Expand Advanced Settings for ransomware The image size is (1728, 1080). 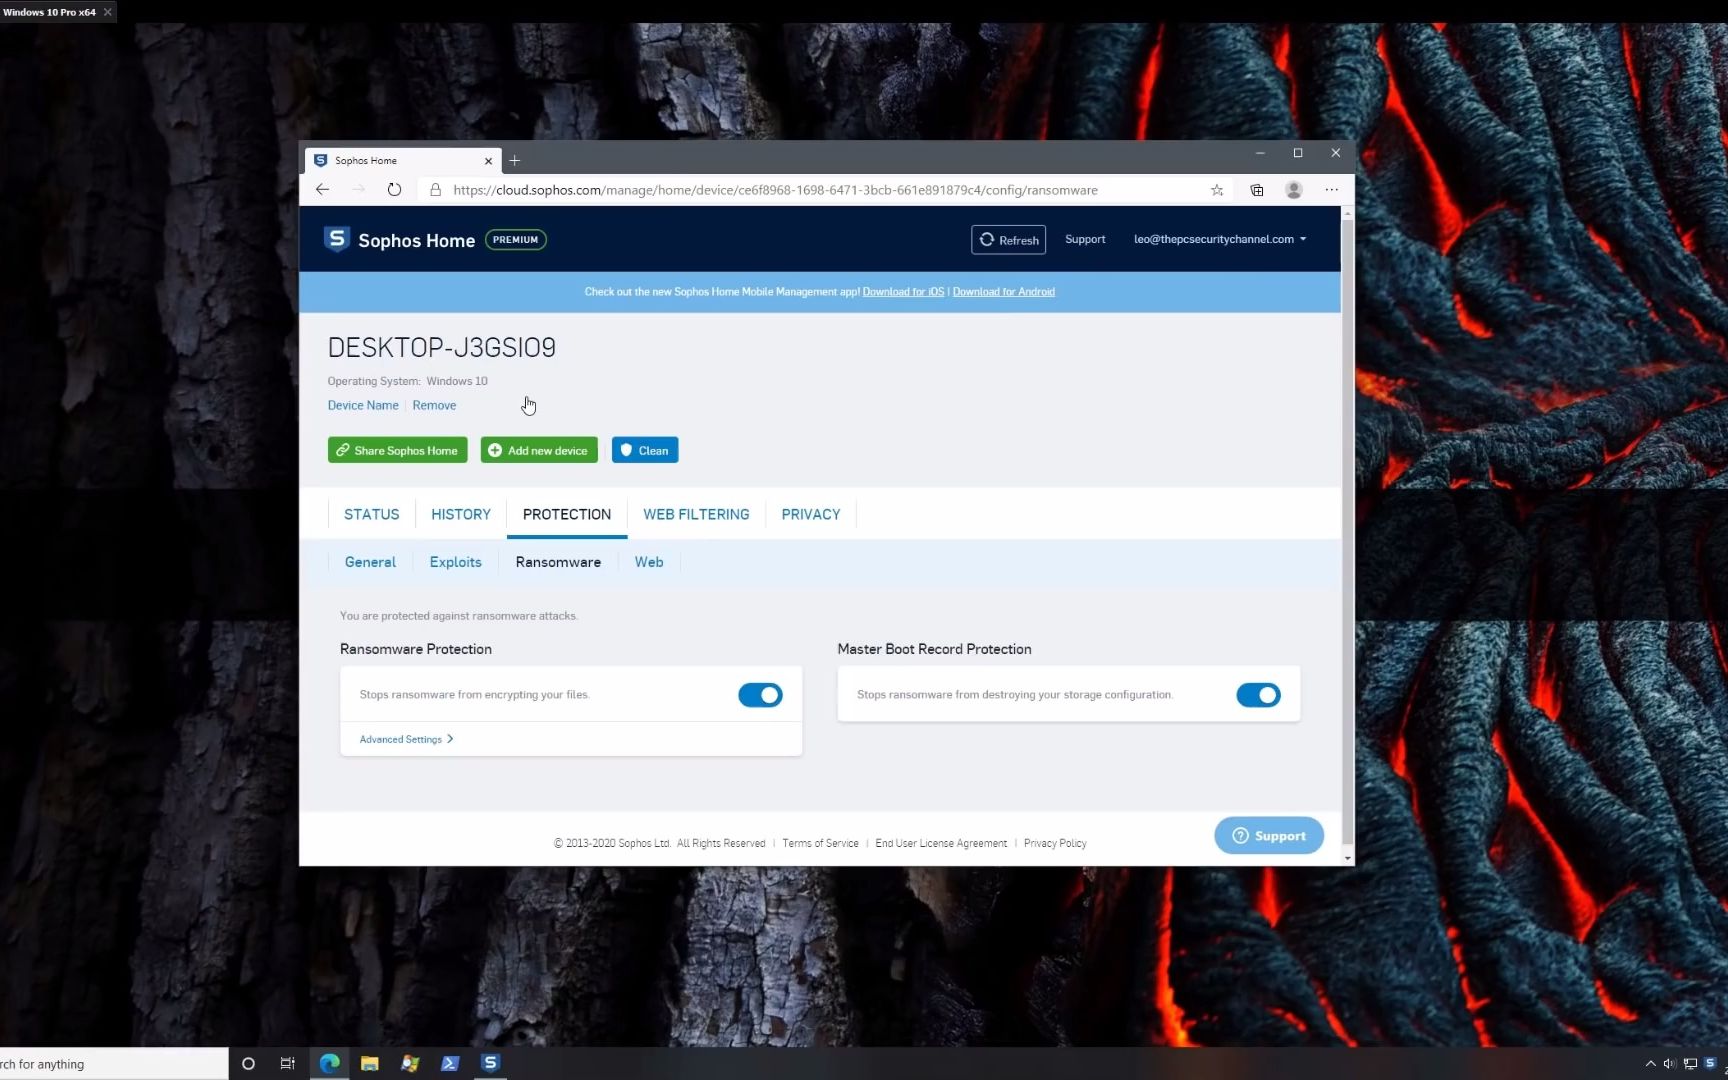point(406,739)
